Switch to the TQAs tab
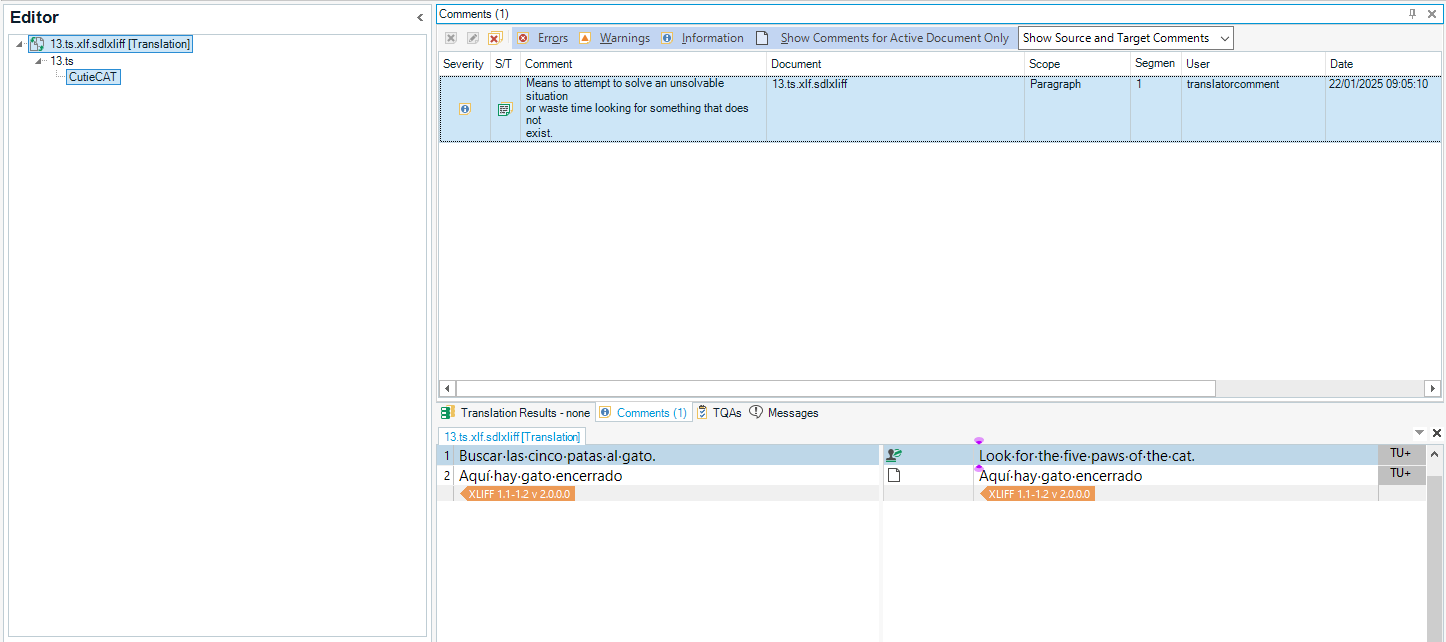Image resolution: width=1446 pixels, height=642 pixels. [x=719, y=413]
